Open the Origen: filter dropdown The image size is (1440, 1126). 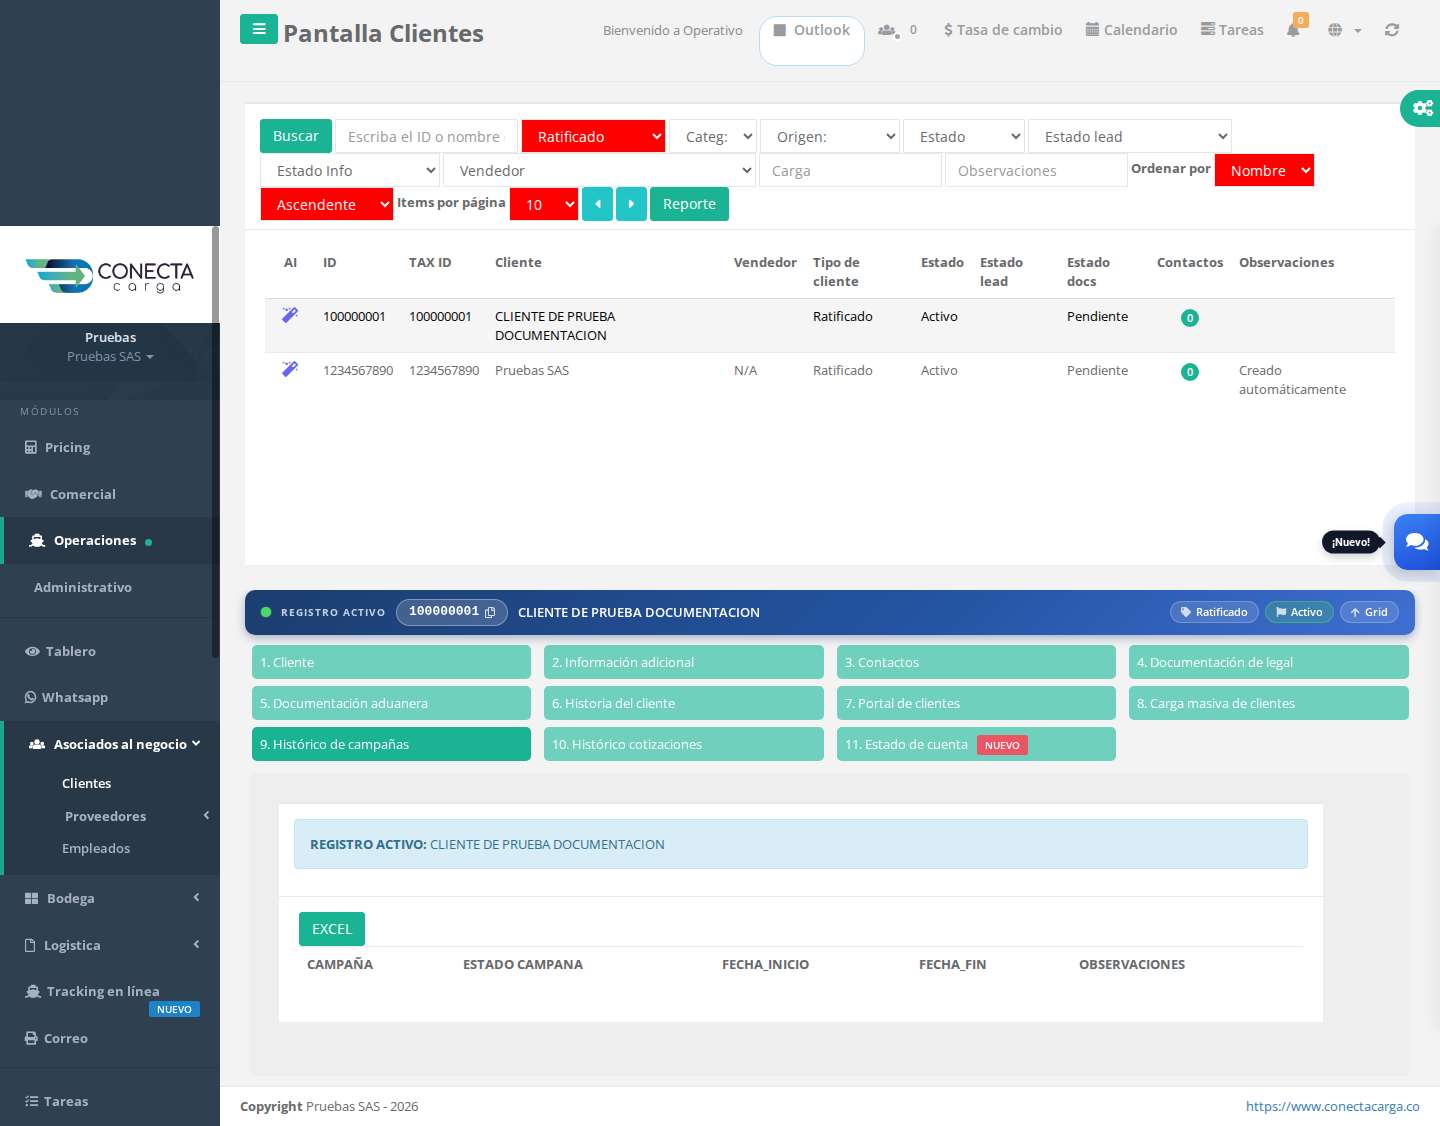(830, 137)
